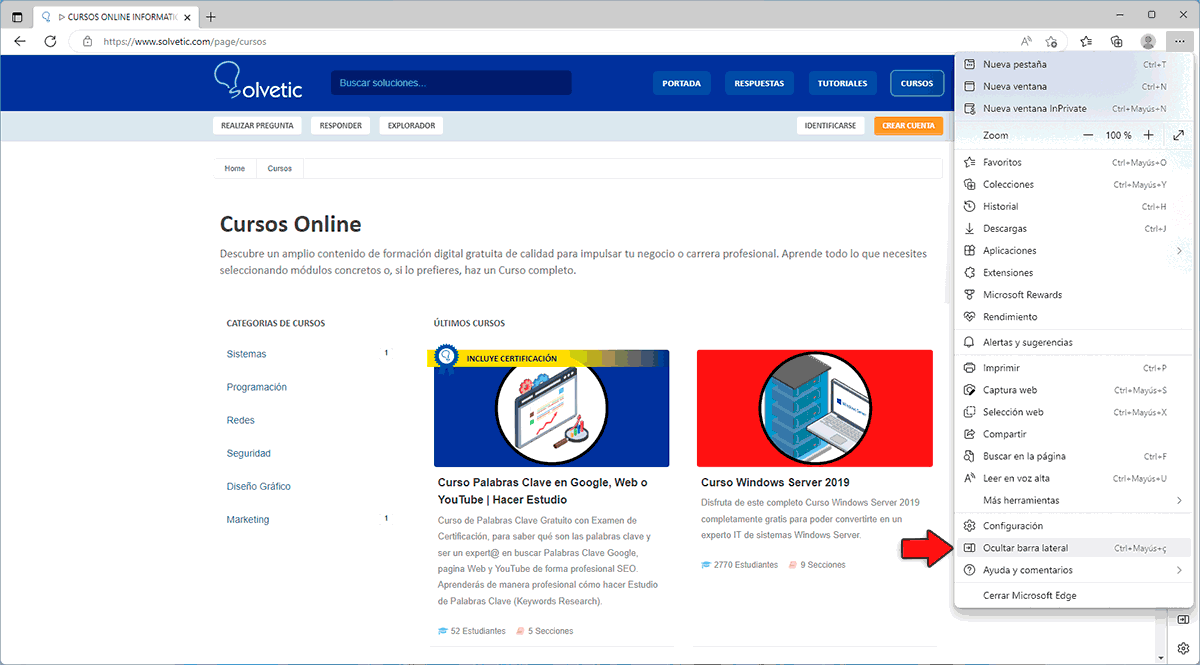Click the browser back arrow
Image resolution: width=1200 pixels, height=665 pixels.
(20, 42)
